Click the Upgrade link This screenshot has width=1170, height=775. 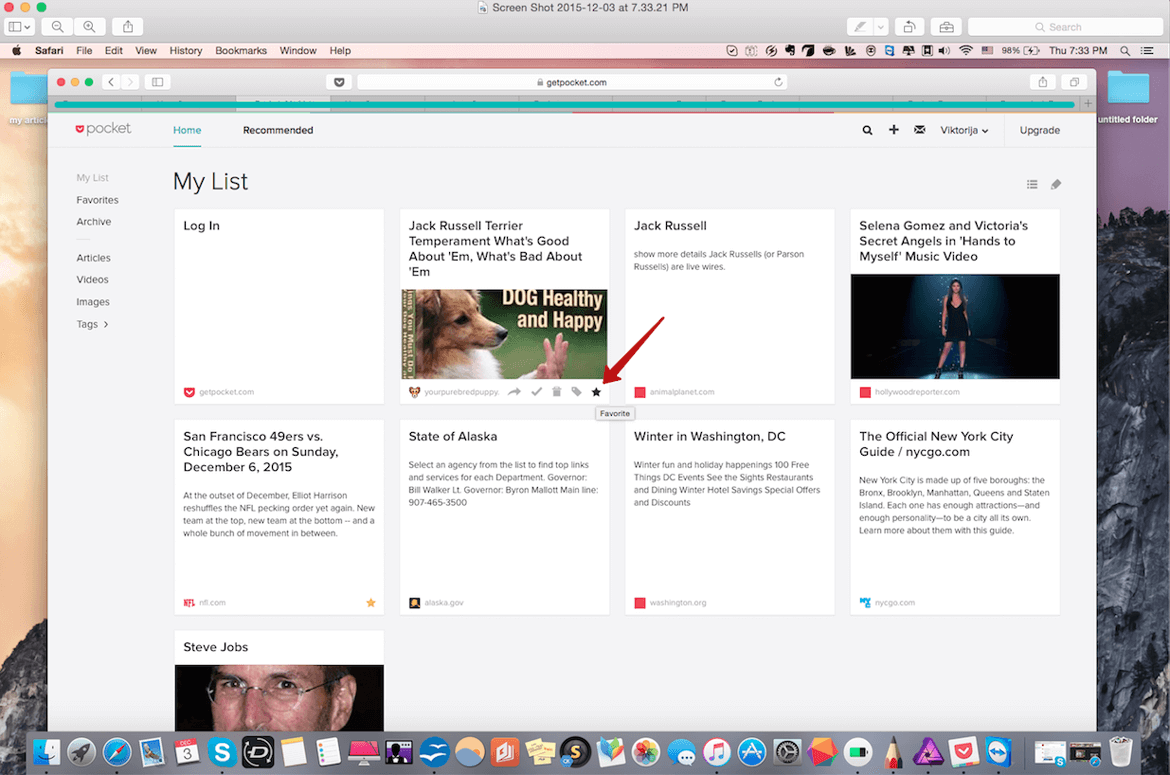pyautogui.click(x=1039, y=130)
